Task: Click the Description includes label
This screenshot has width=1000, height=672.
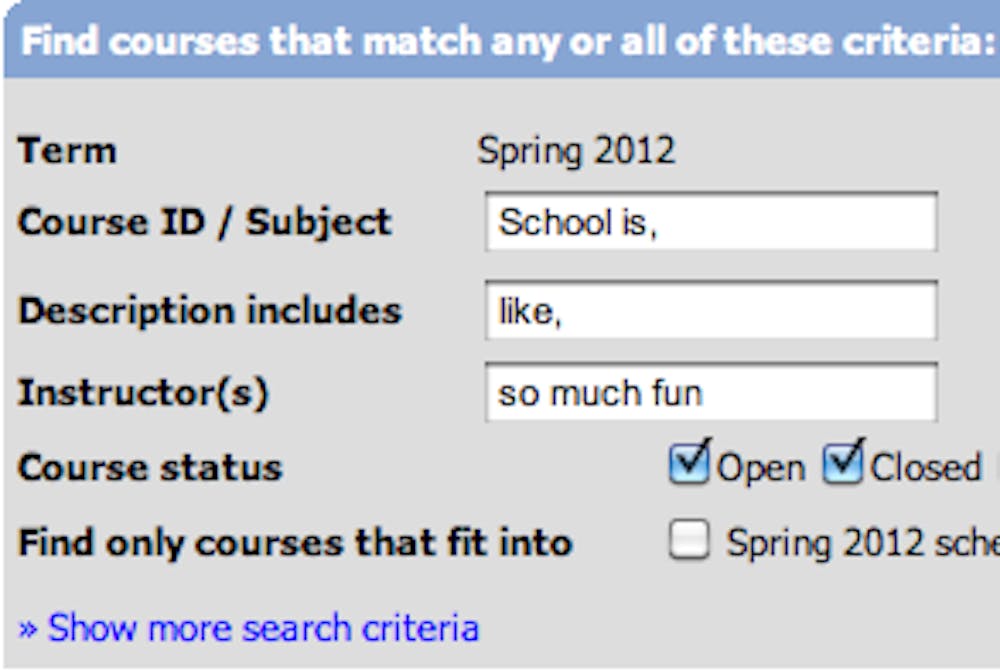Action: click(209, 311)
